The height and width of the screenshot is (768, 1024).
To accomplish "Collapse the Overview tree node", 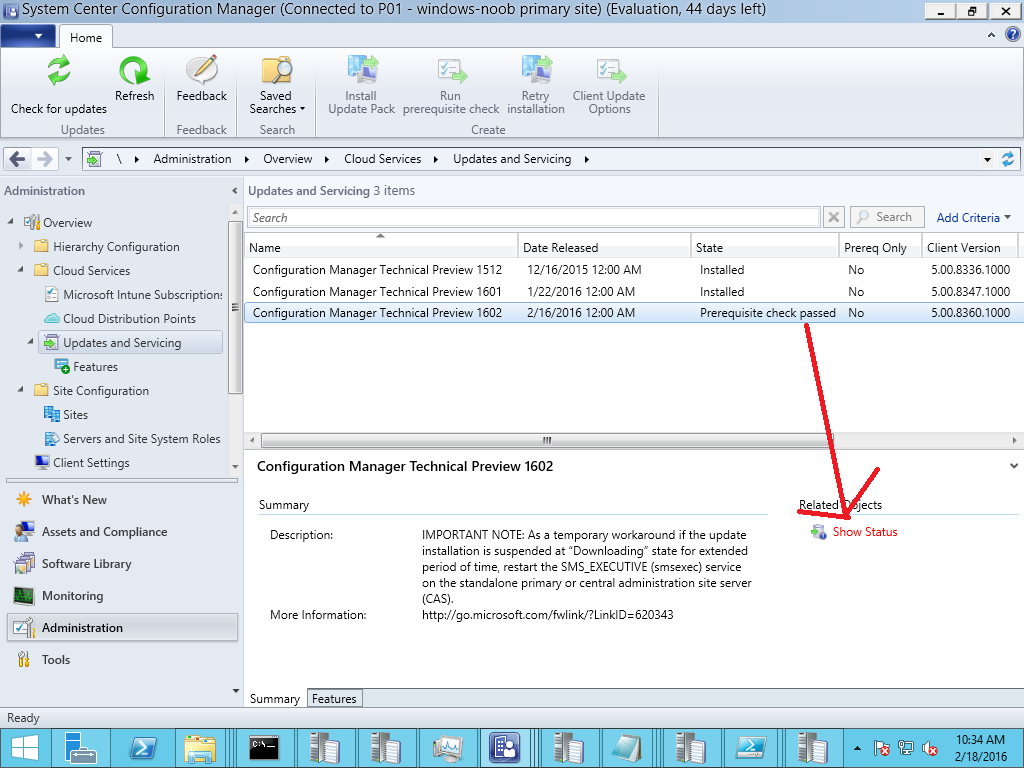I will (x=10, y=222).
